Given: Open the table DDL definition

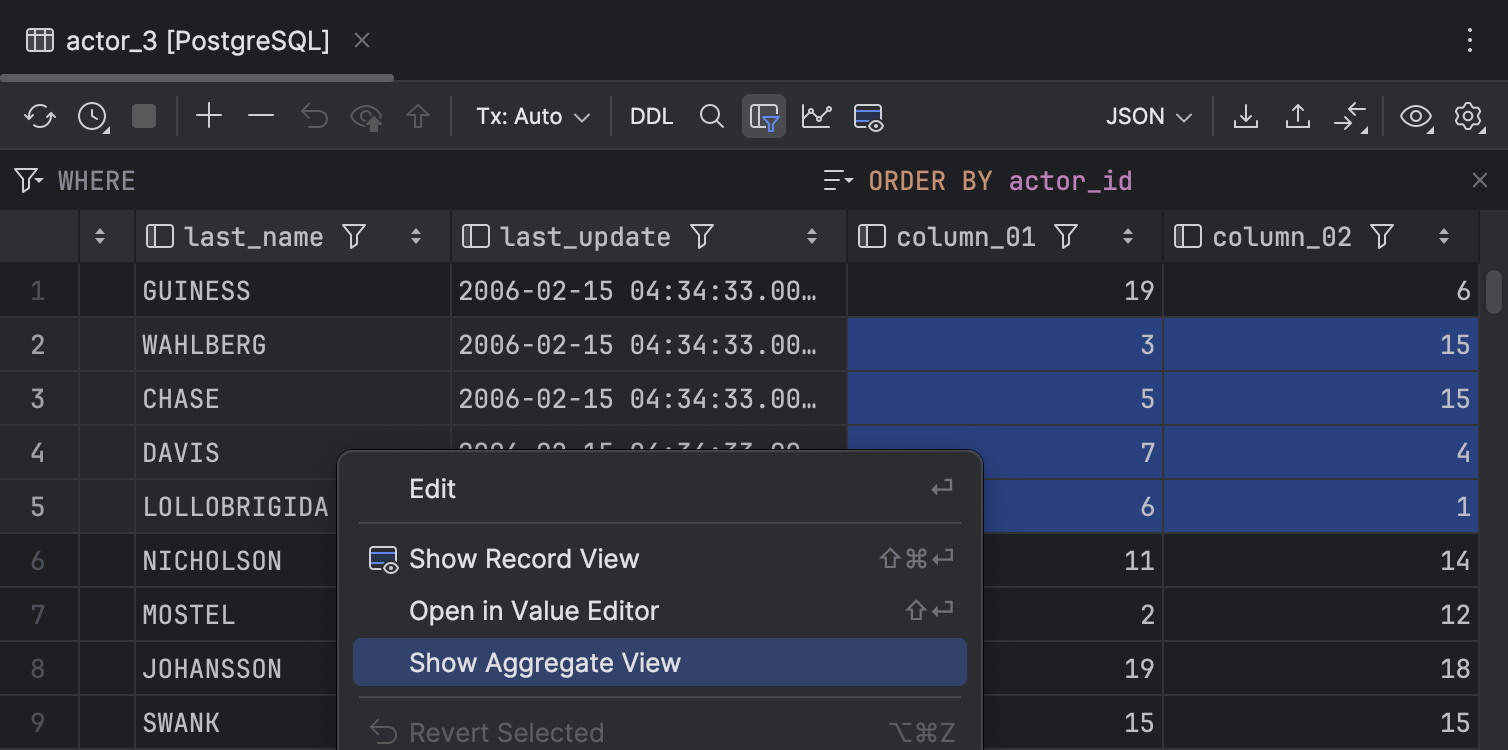Looking at the screenshot, I should pyautogui.click(x=651, y=116).
